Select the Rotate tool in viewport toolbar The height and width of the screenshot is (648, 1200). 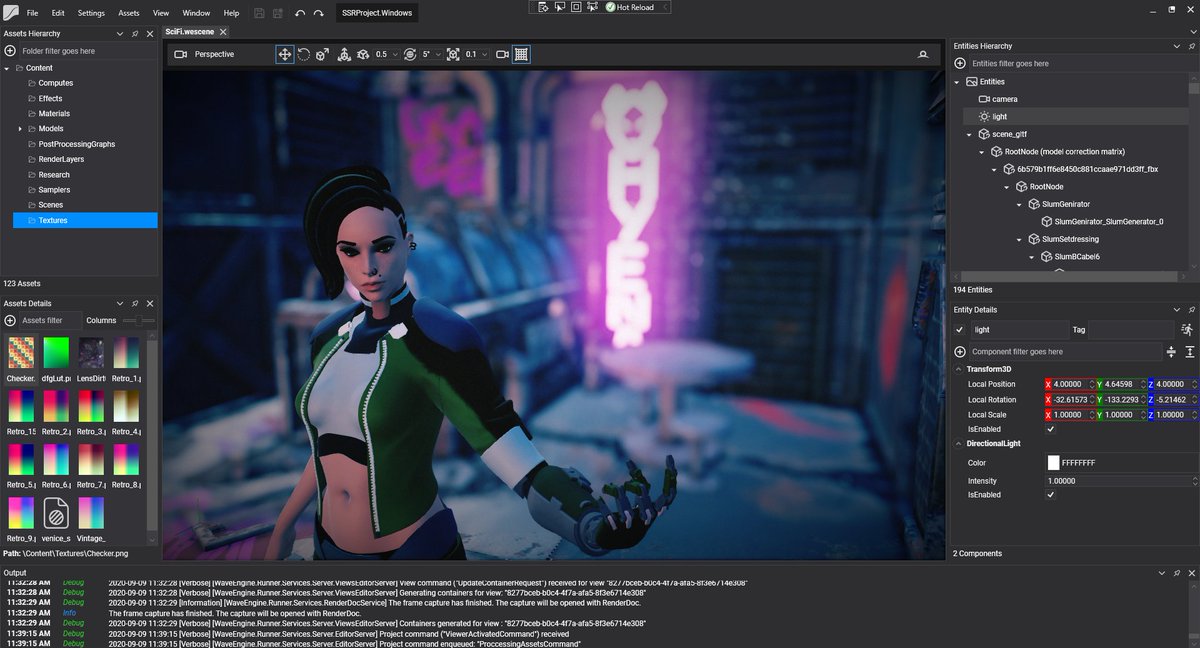coord(304,55)
